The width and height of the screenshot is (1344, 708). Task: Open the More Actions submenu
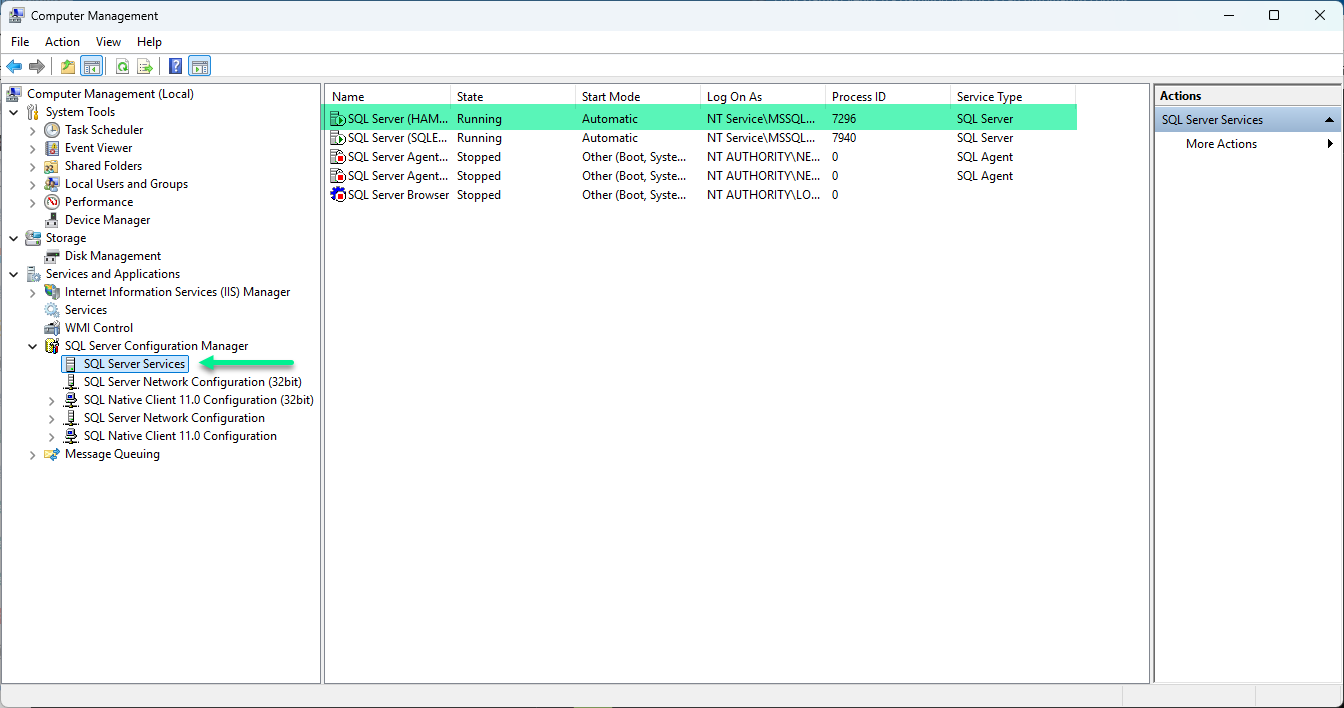click(x=1221, y=144)
